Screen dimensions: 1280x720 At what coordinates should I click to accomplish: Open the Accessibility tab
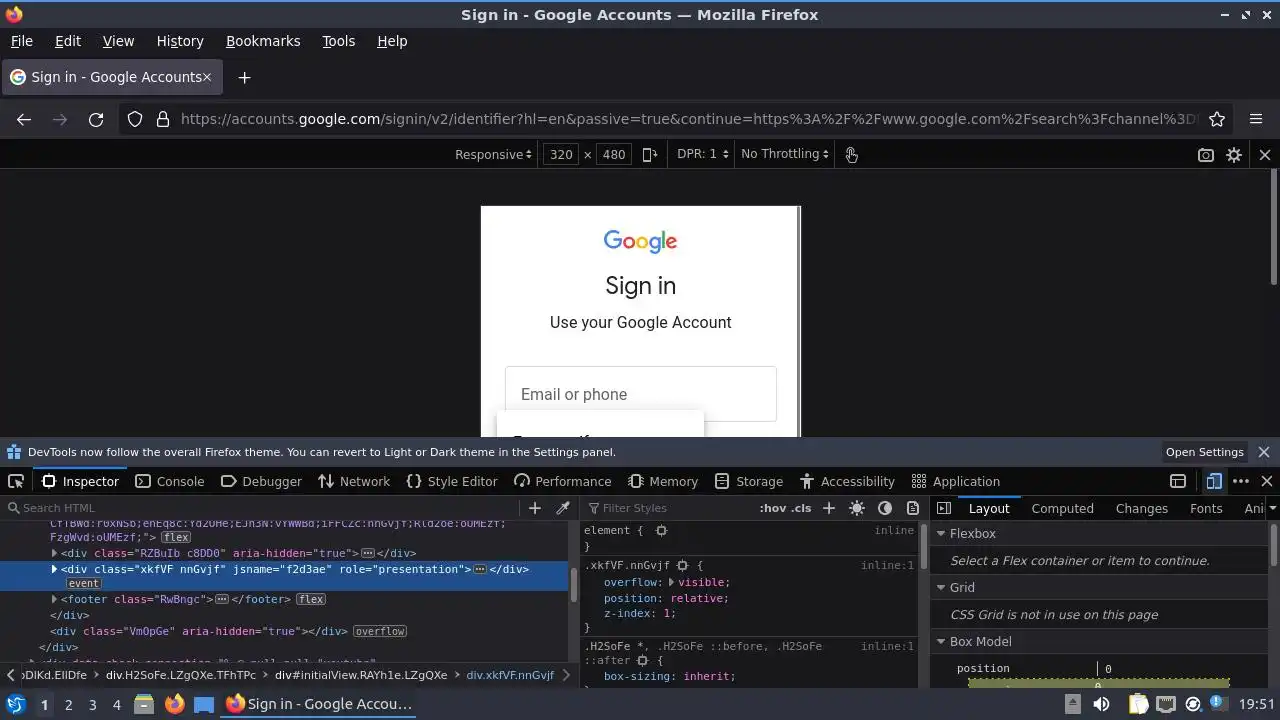click(847, 481)
